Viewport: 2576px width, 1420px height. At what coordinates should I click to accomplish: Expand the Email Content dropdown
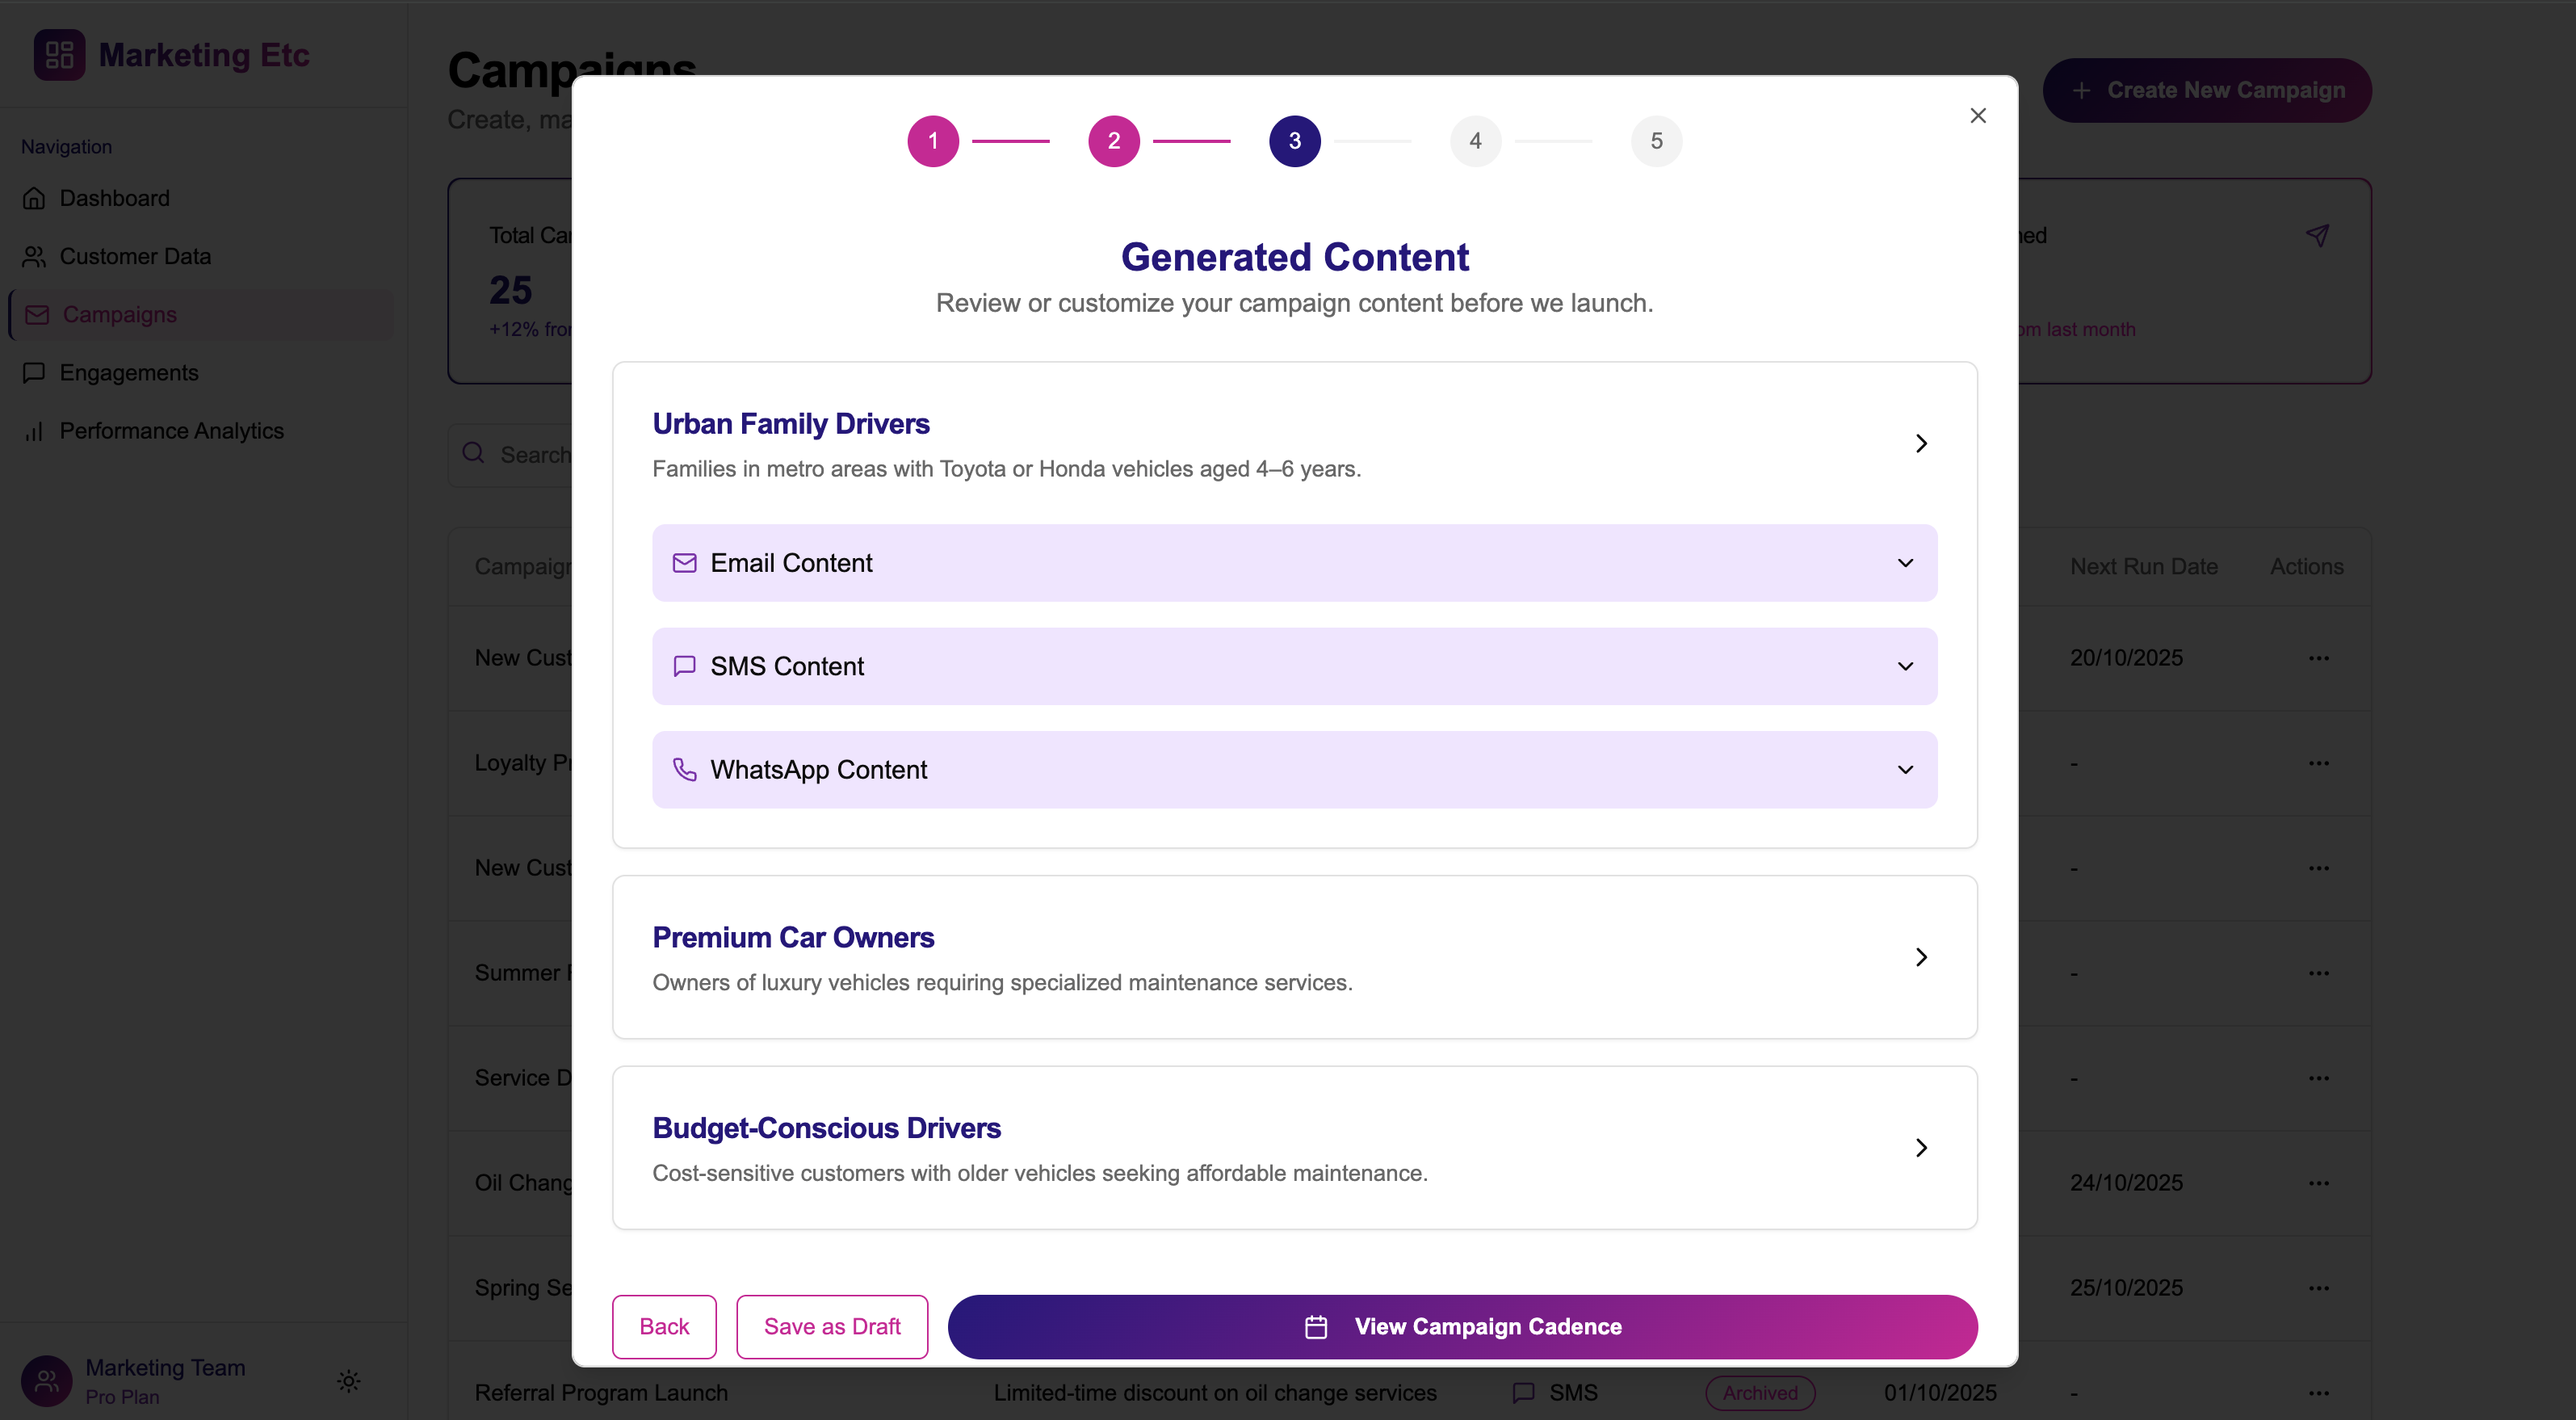[1904, 563]
